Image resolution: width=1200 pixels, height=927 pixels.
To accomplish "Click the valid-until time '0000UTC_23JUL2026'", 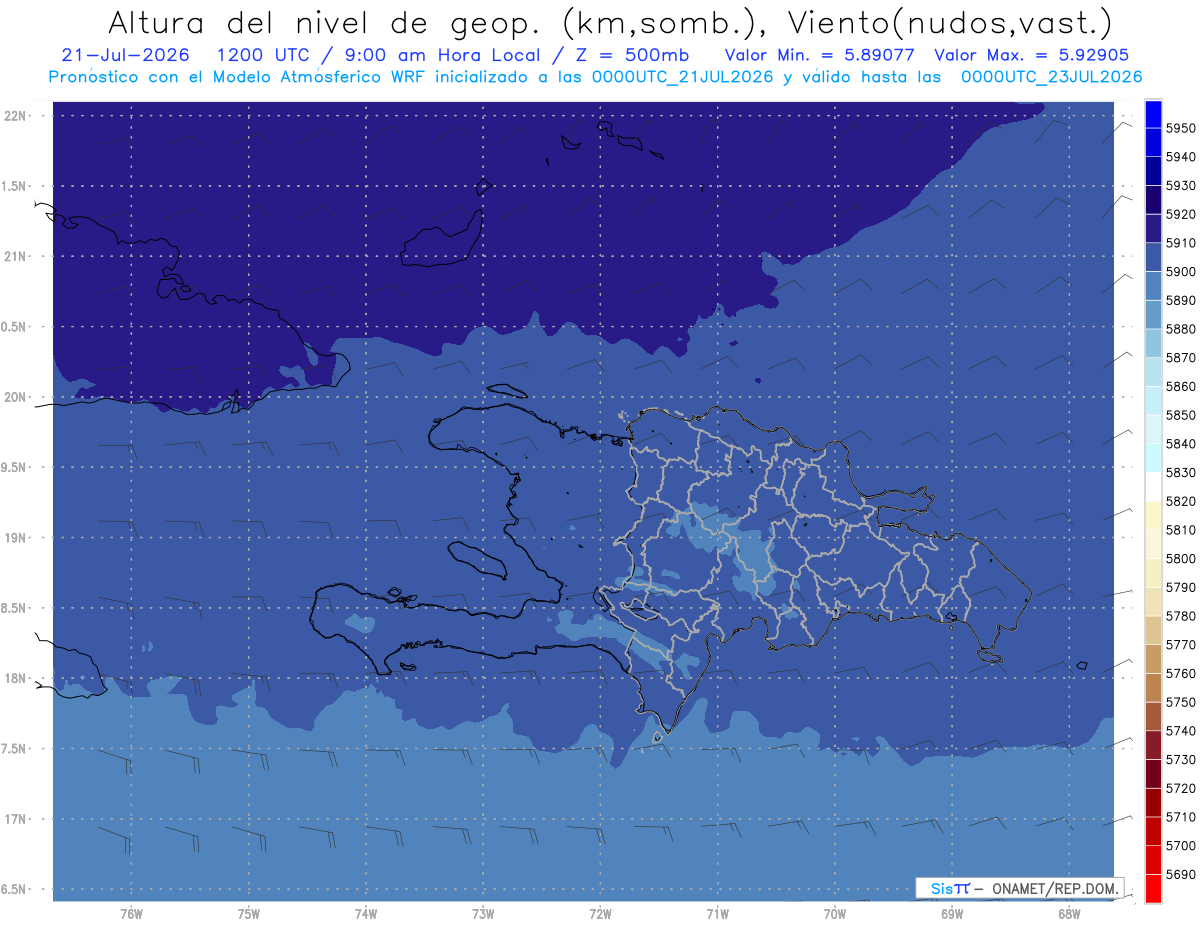I will [1051, 77].
